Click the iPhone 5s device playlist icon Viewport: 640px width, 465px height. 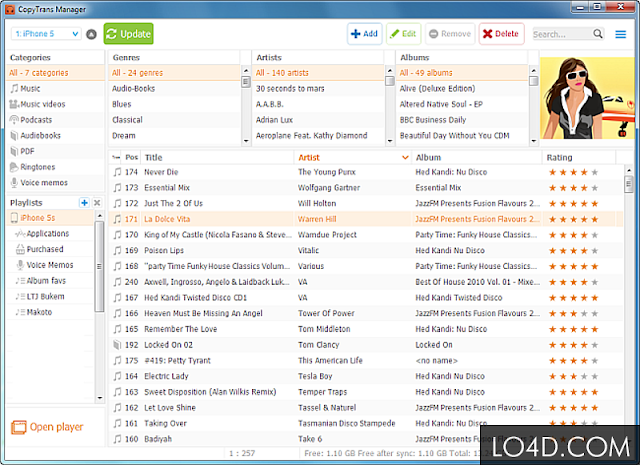[x=14, y=218]
